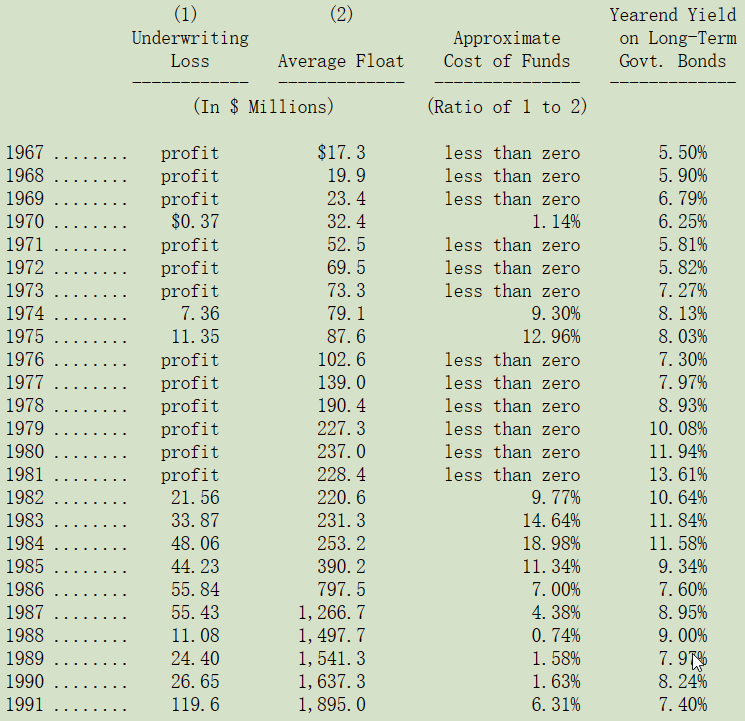The width and height of the screenshot is (745, 721).
Task: Click the Underwriting Loss column header
Action: [190, 49]
